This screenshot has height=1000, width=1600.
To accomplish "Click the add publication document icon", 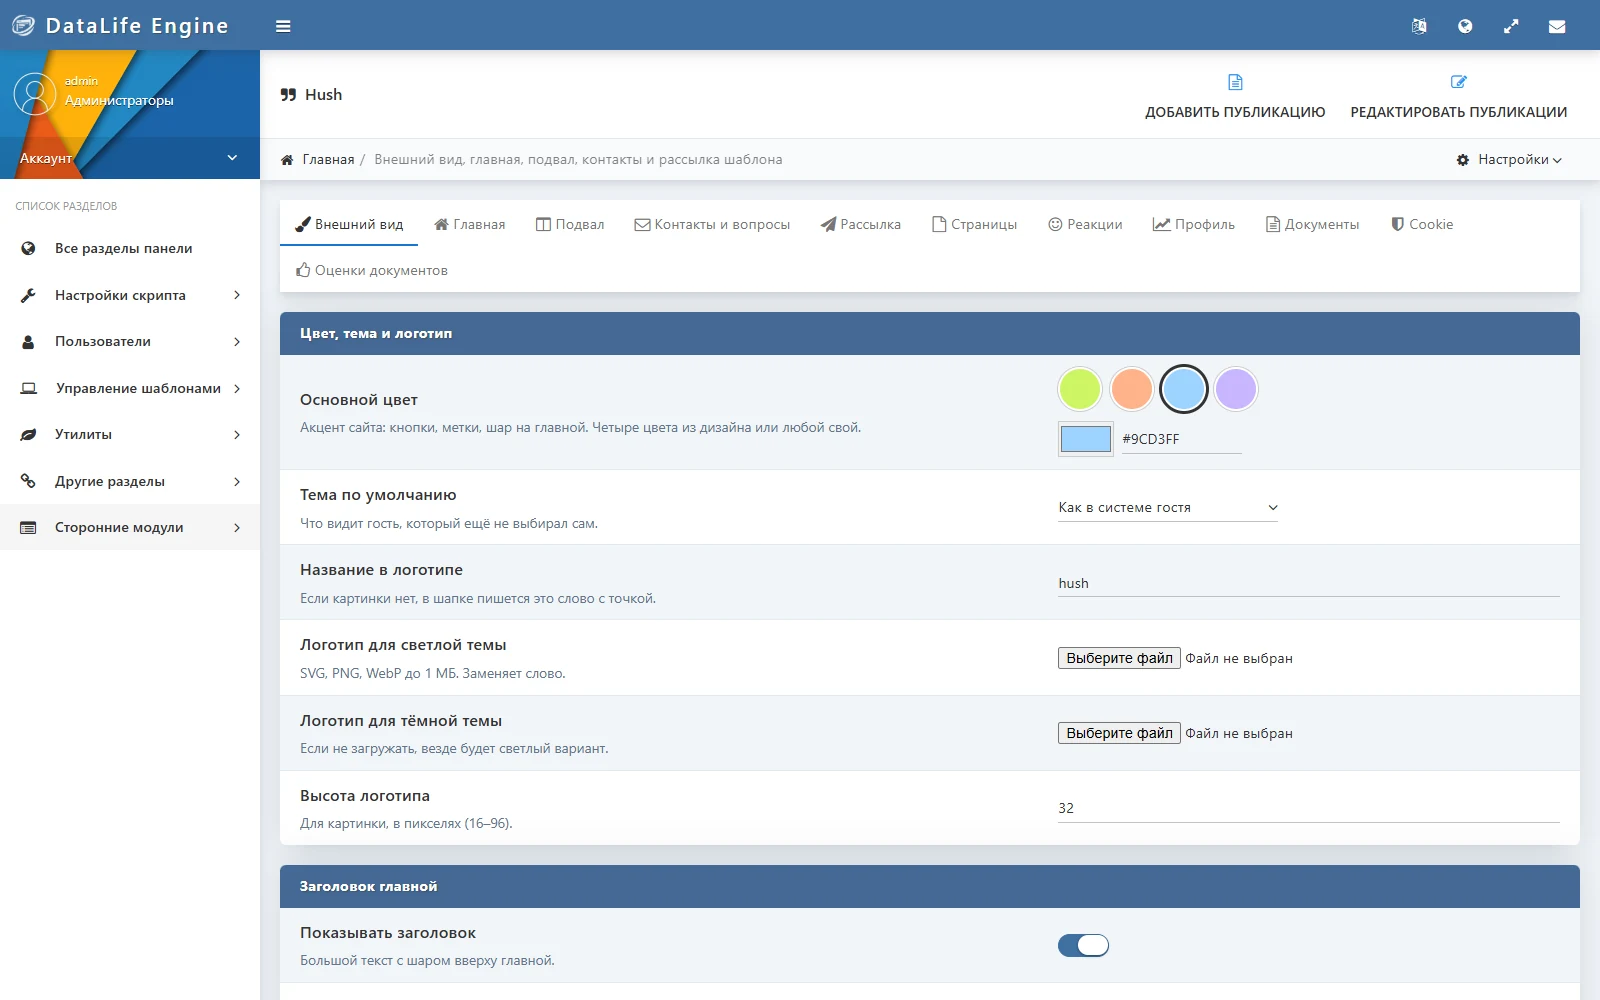I will coord(1235,82).
